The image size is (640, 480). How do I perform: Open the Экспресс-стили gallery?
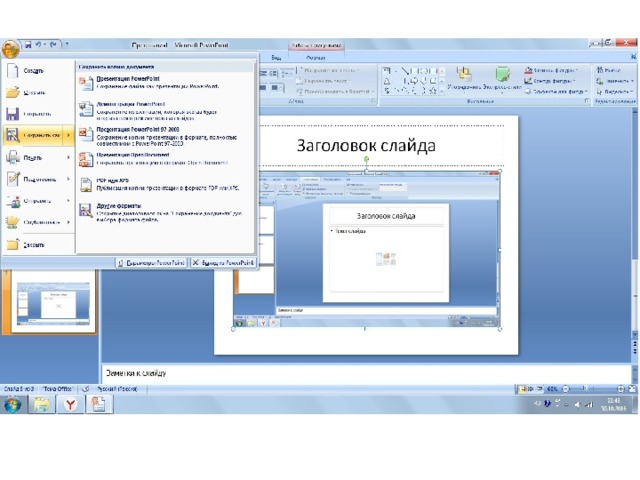coord(502,79)
